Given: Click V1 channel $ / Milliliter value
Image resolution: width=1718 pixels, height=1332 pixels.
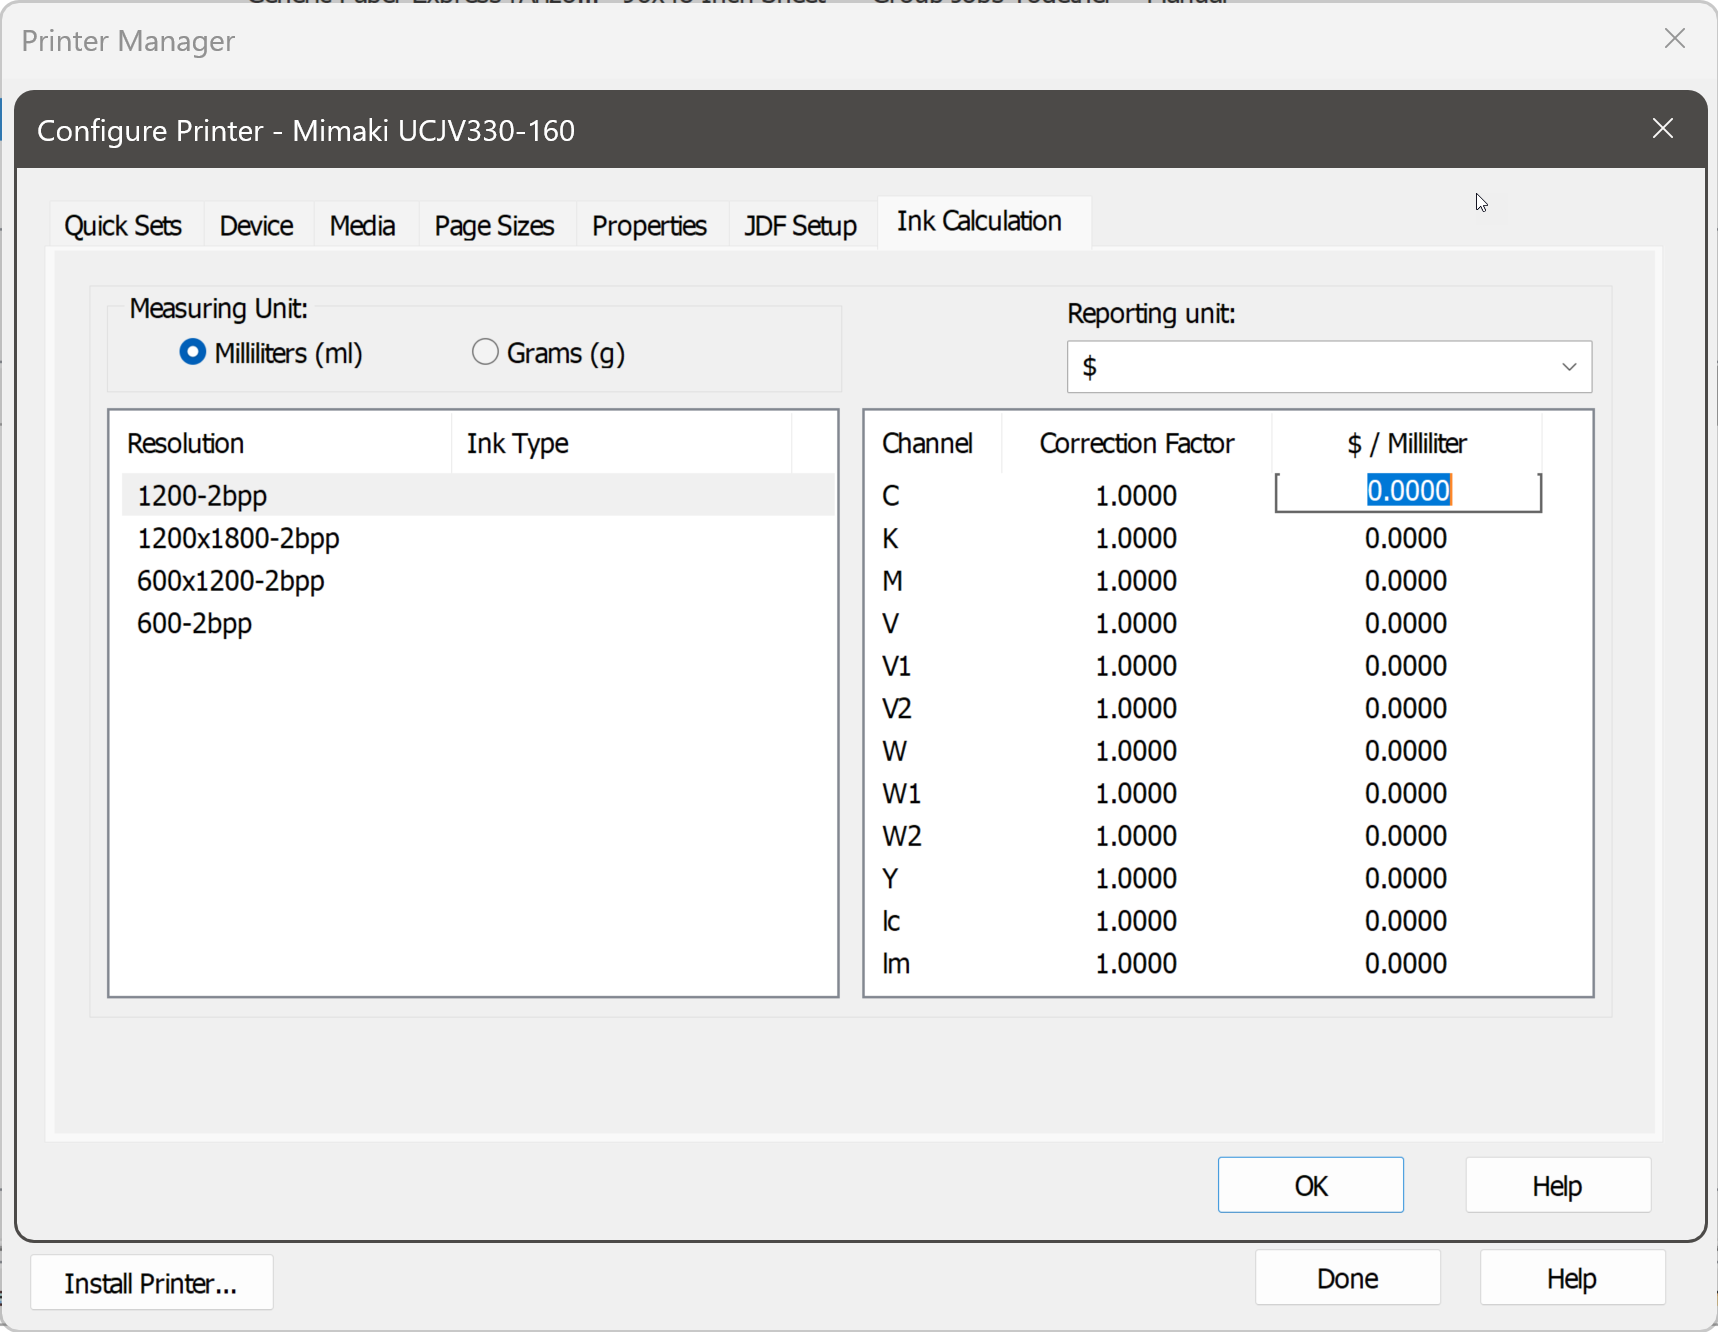Looking at the screenshot, I should [1406, 666].
